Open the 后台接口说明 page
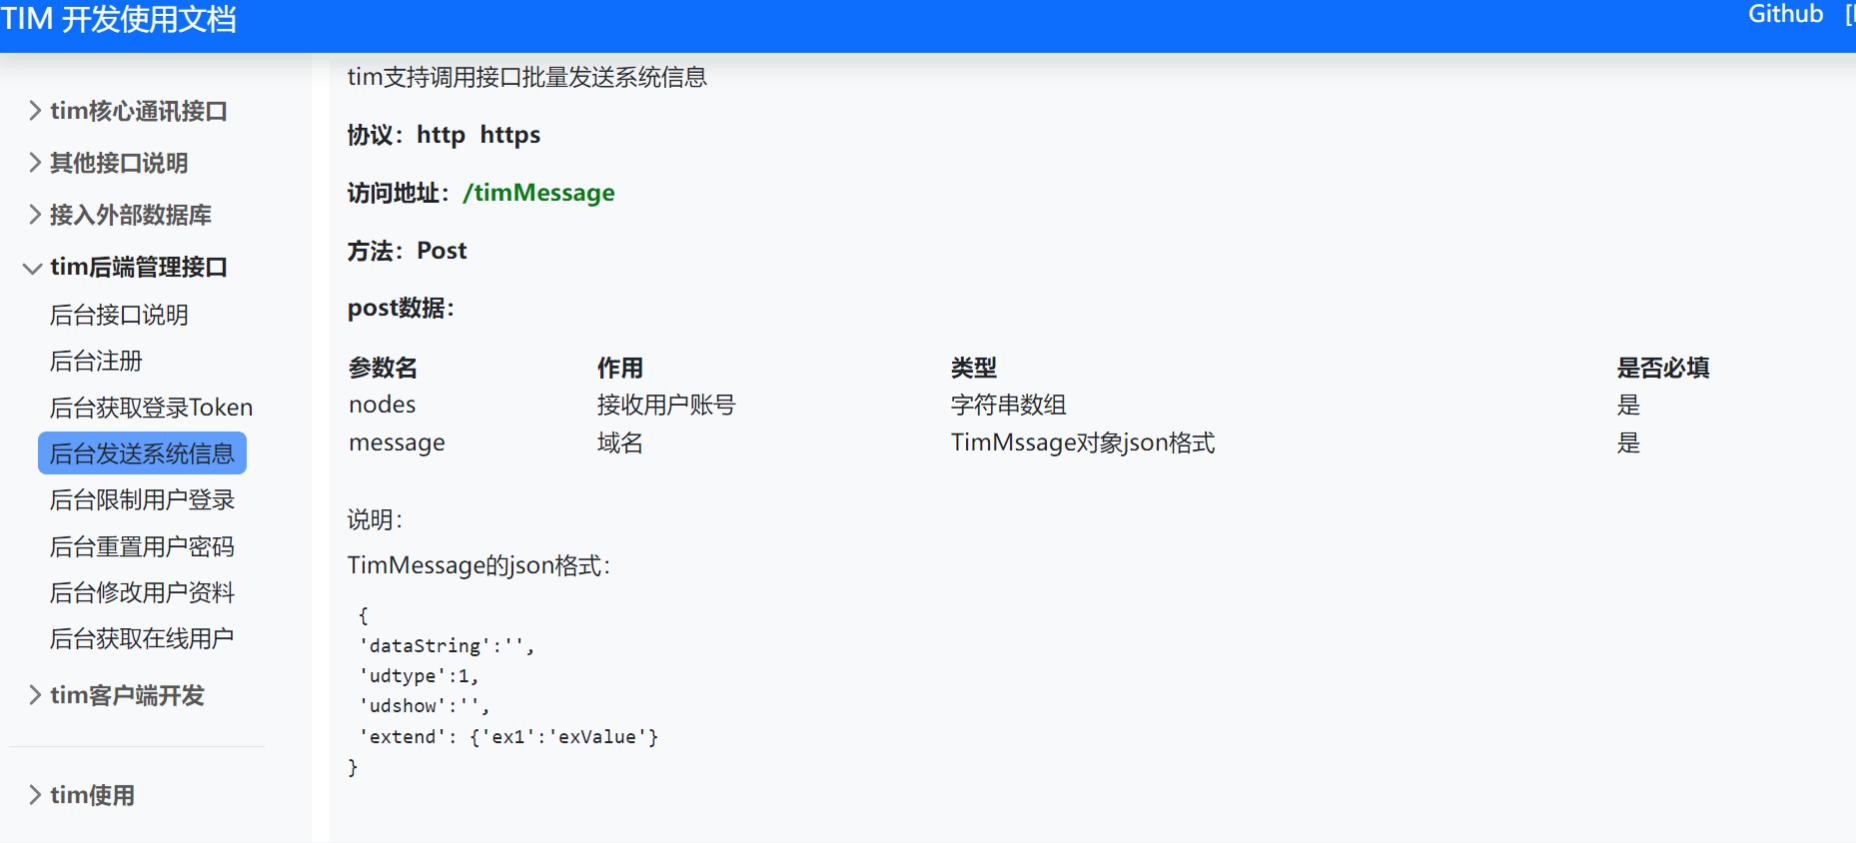The image size is (1856, 843). 119,315
